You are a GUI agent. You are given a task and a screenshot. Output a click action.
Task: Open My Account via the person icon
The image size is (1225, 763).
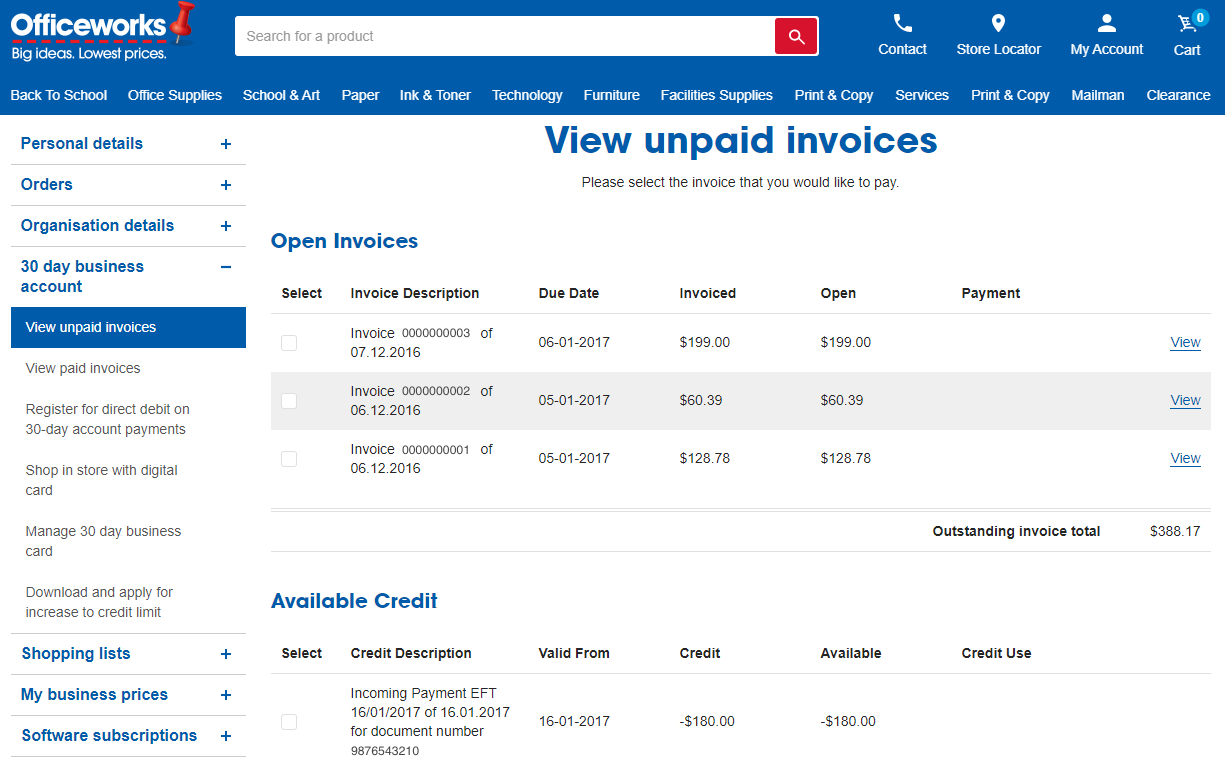1106,22
